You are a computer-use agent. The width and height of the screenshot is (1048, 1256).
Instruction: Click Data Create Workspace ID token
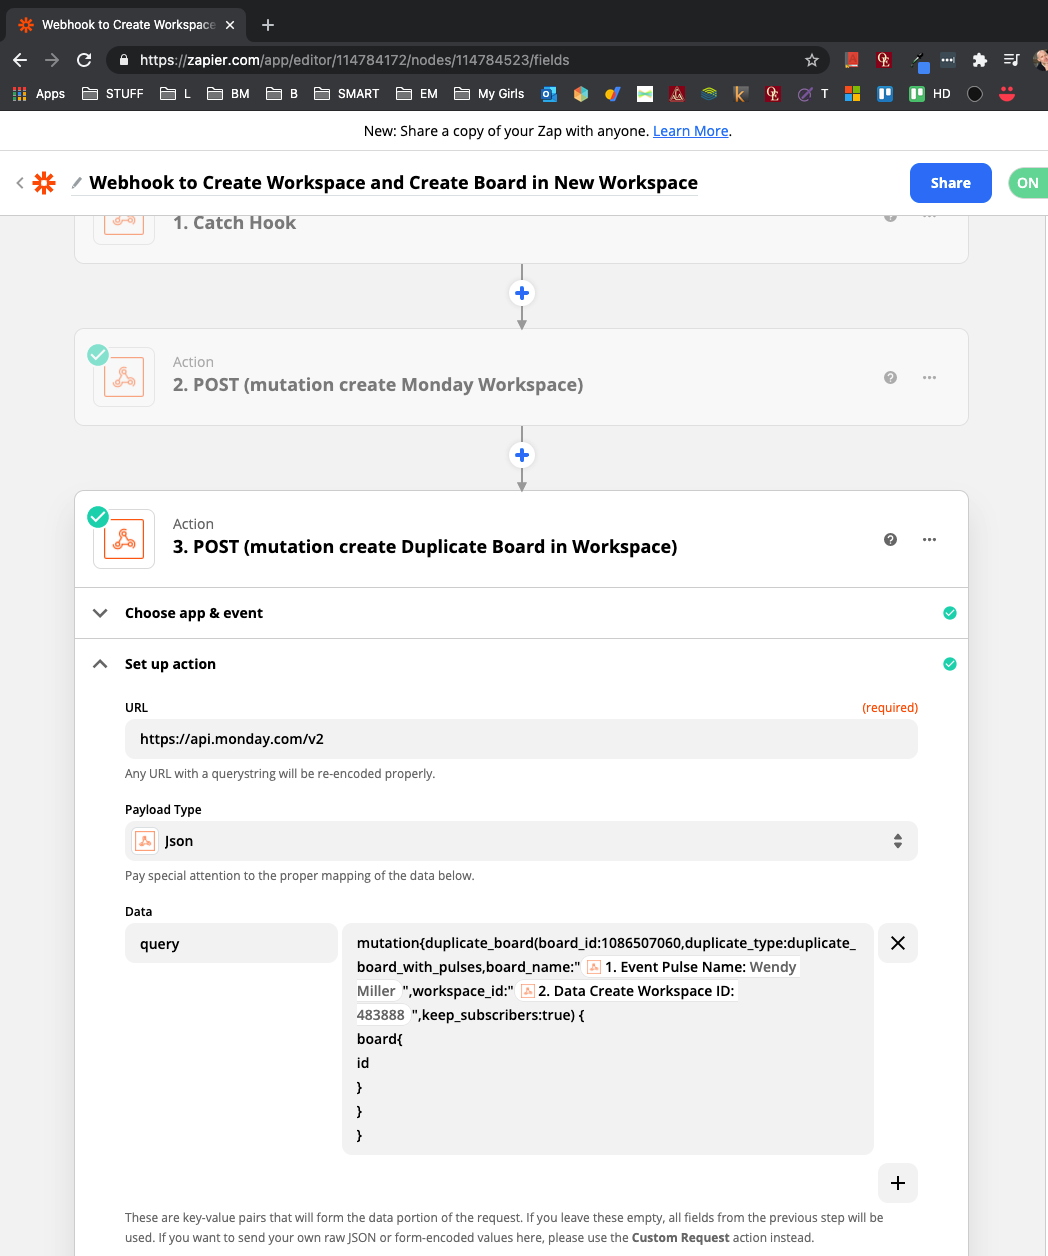[x=628, y=991]
